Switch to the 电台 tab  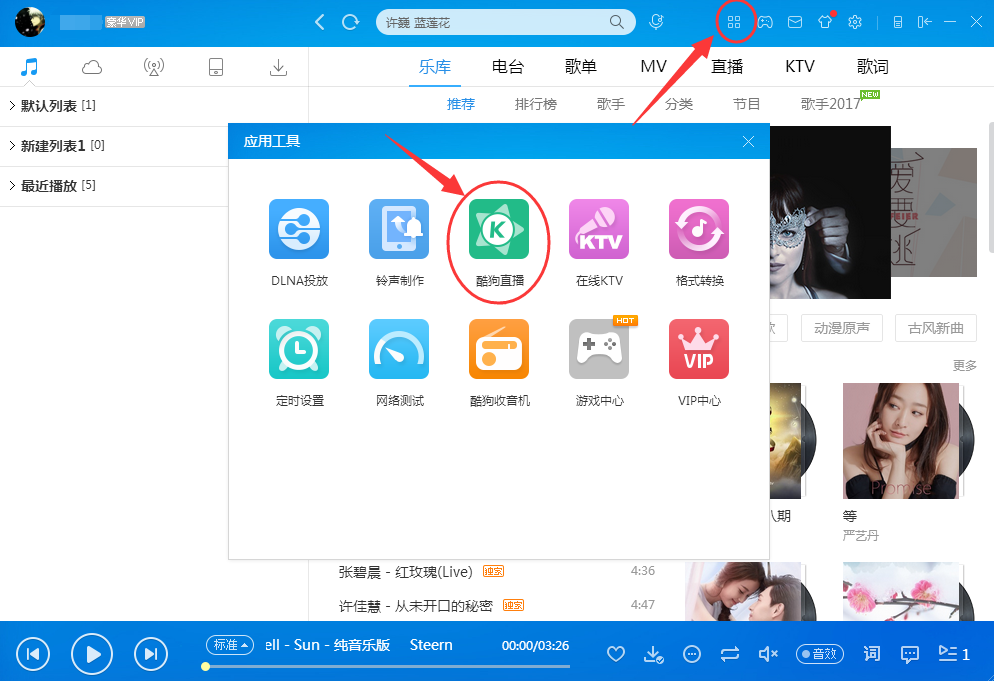point(507,66)
